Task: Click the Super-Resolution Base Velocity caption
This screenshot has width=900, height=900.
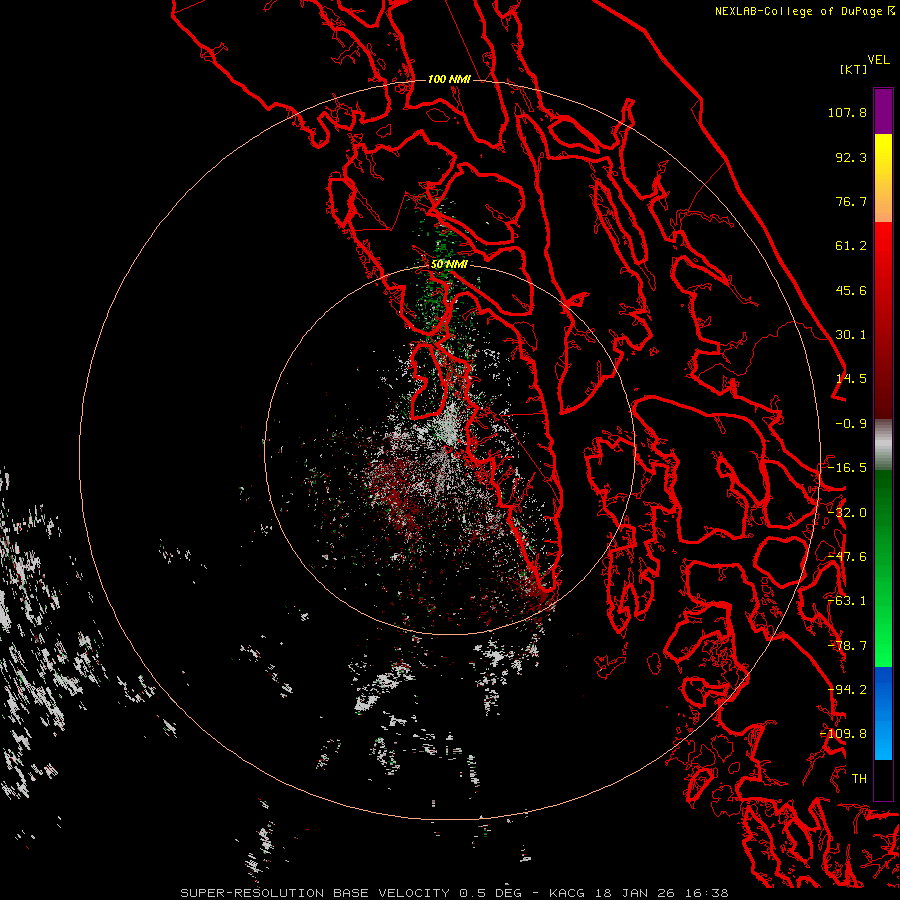Action: (454, 893)
